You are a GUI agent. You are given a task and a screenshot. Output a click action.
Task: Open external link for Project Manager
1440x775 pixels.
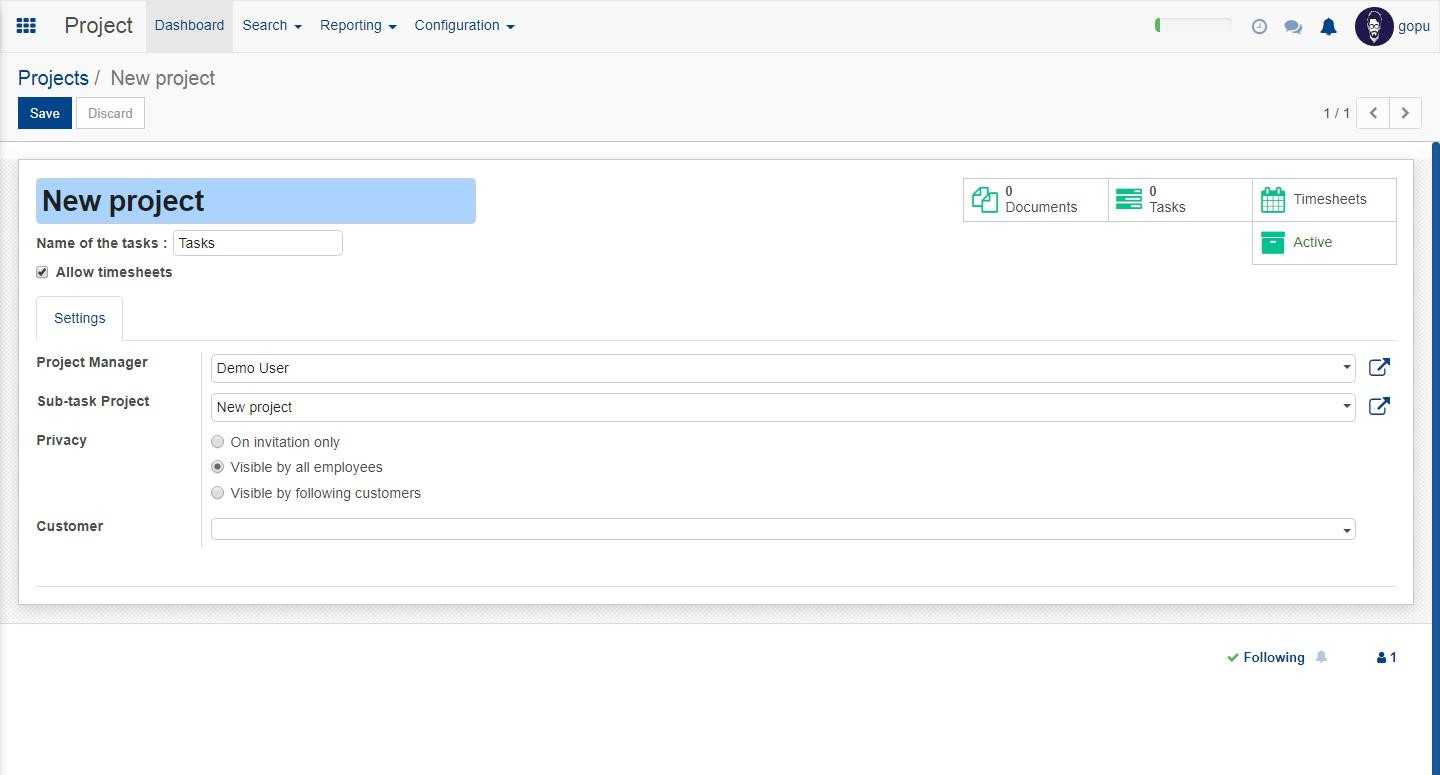(x=1378, y=368)
